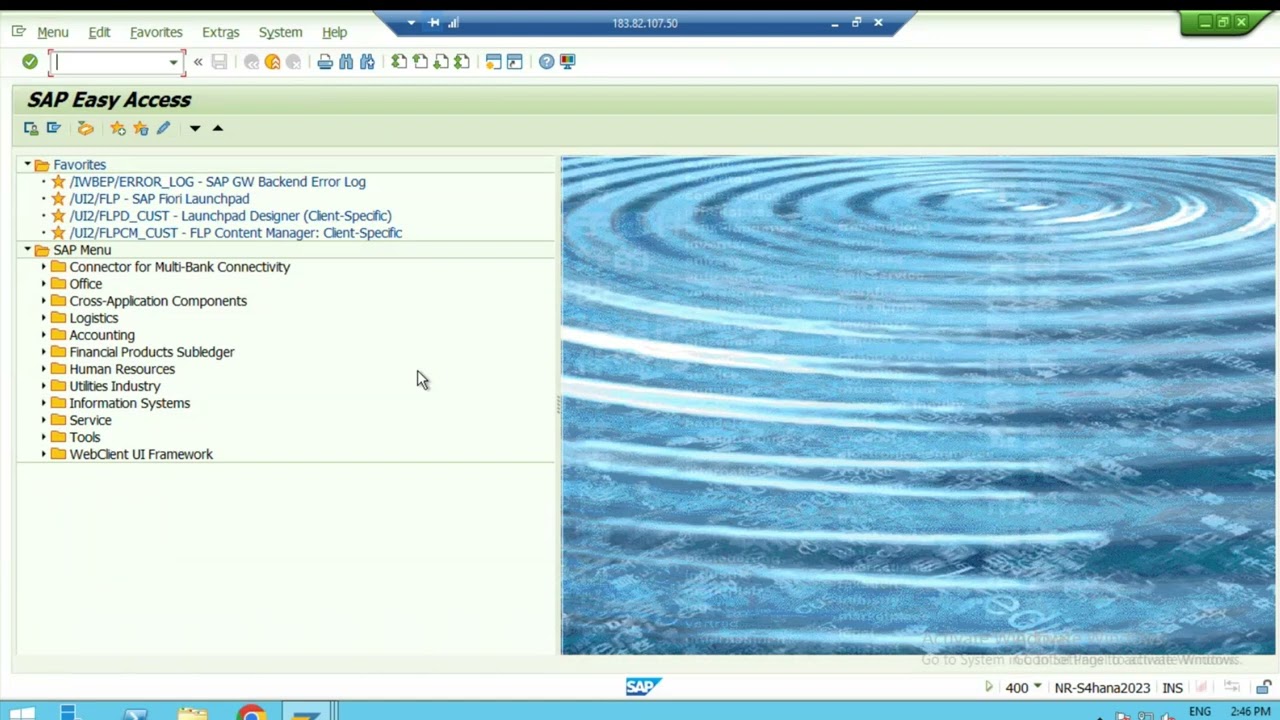Click the Print icon in the toolbar
Screen dimensions: 1280x720
pyautogui.click(x=325, y=62)
